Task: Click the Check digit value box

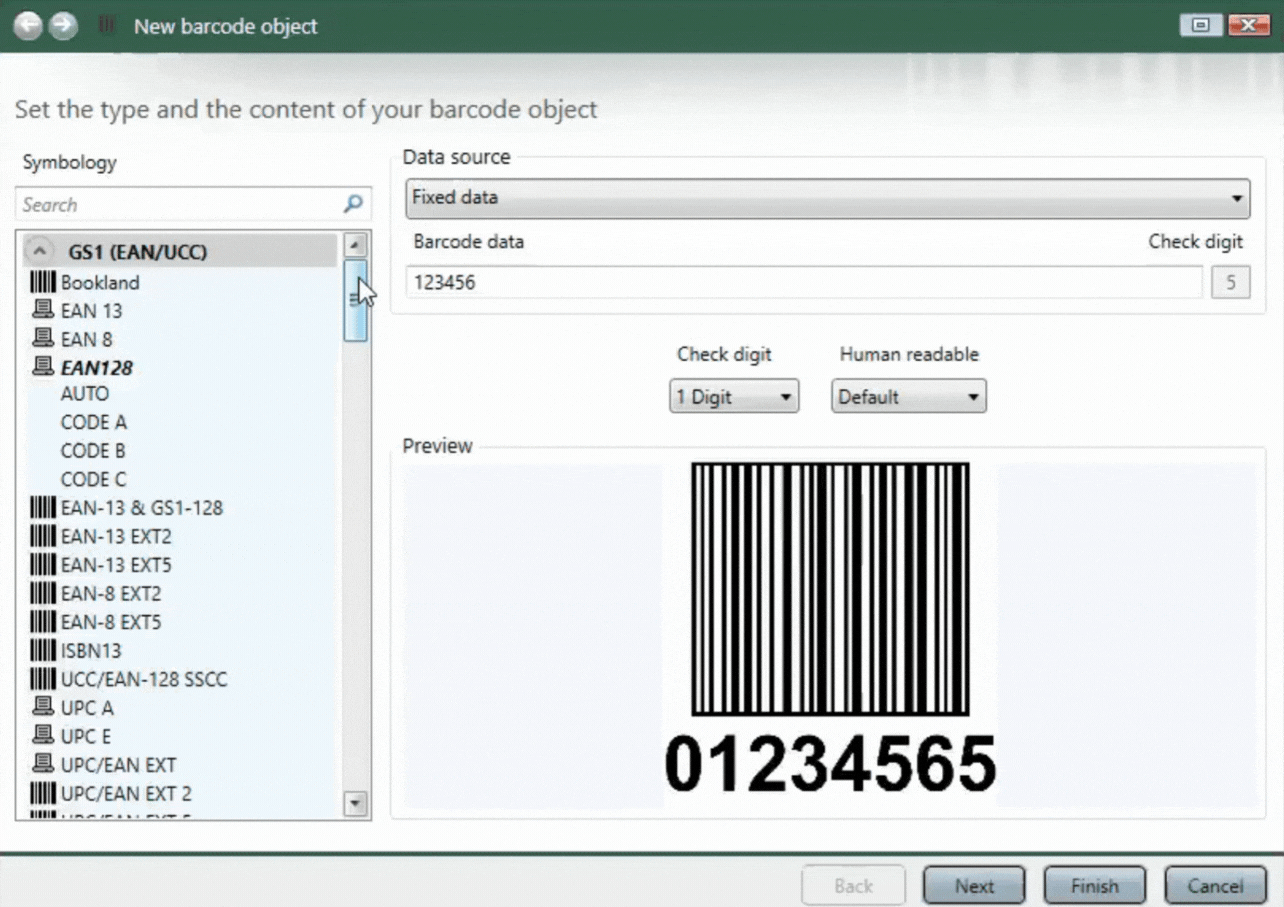Action: [1231, 282]
